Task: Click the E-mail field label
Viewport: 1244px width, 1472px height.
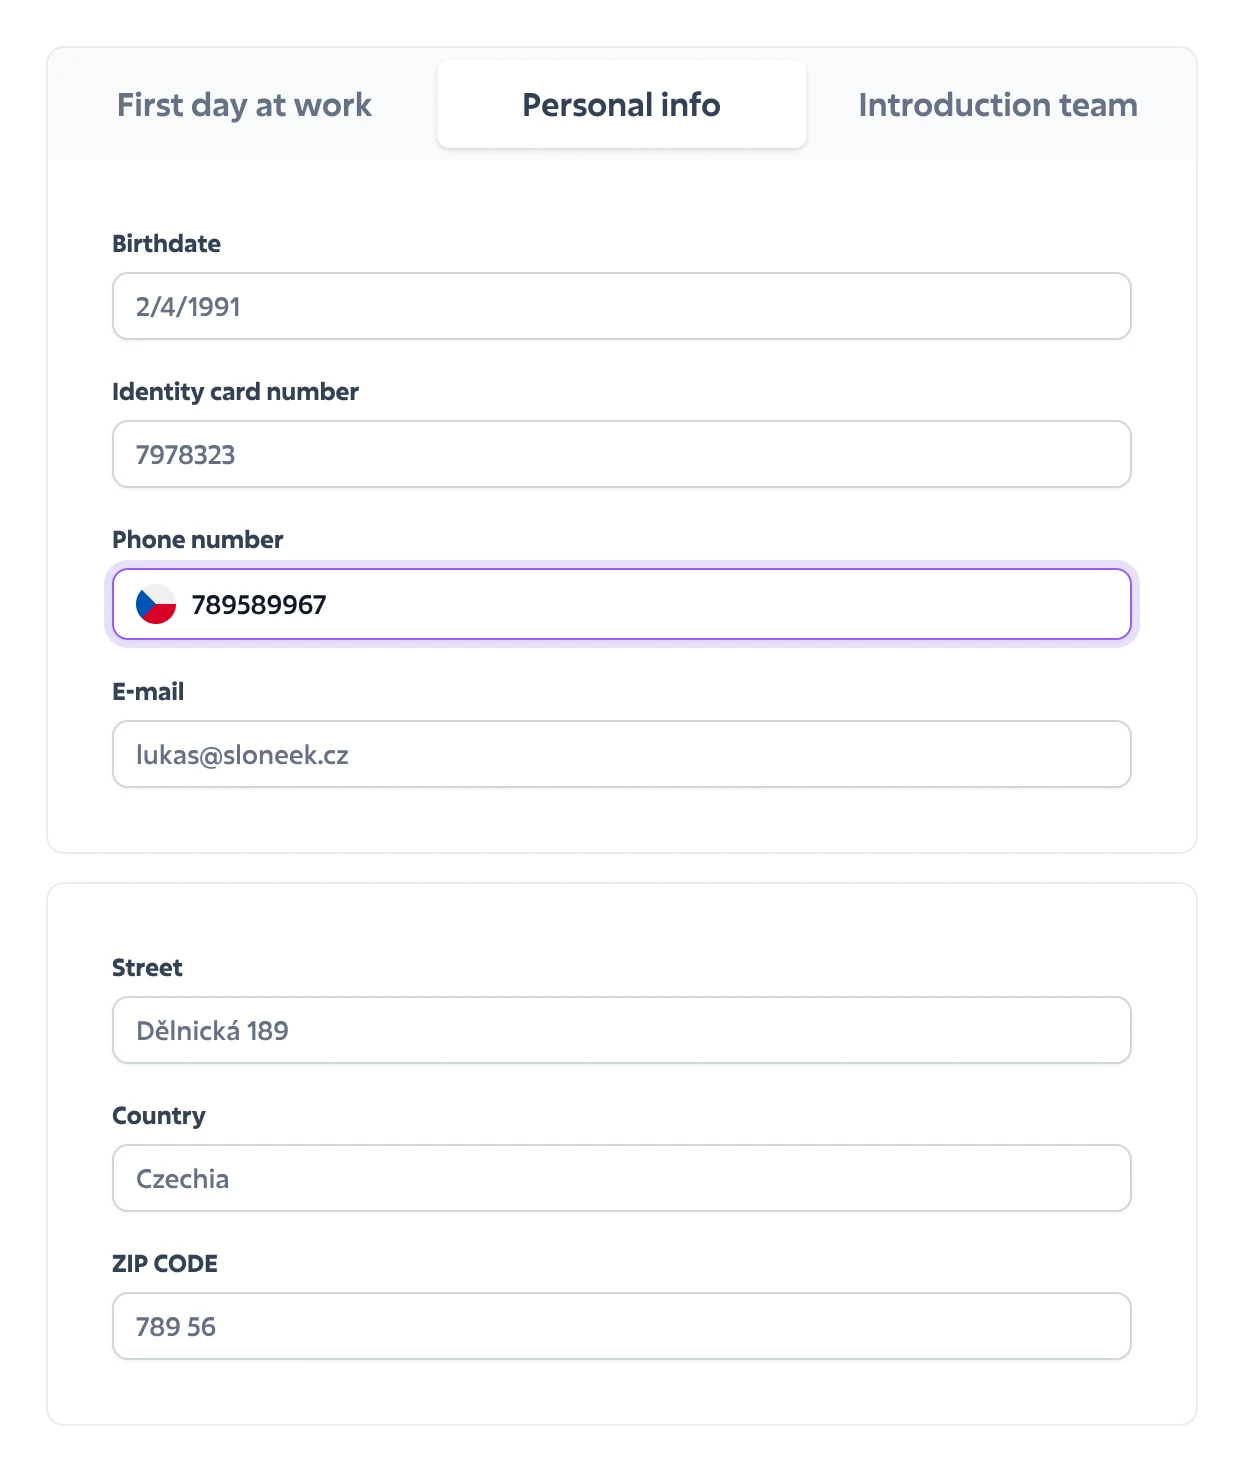Action: click(148, 692)
